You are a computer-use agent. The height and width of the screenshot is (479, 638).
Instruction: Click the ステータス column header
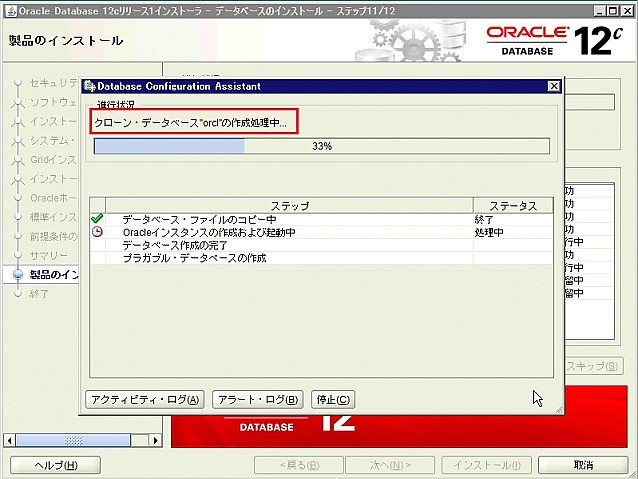click(x=513, y=206)
